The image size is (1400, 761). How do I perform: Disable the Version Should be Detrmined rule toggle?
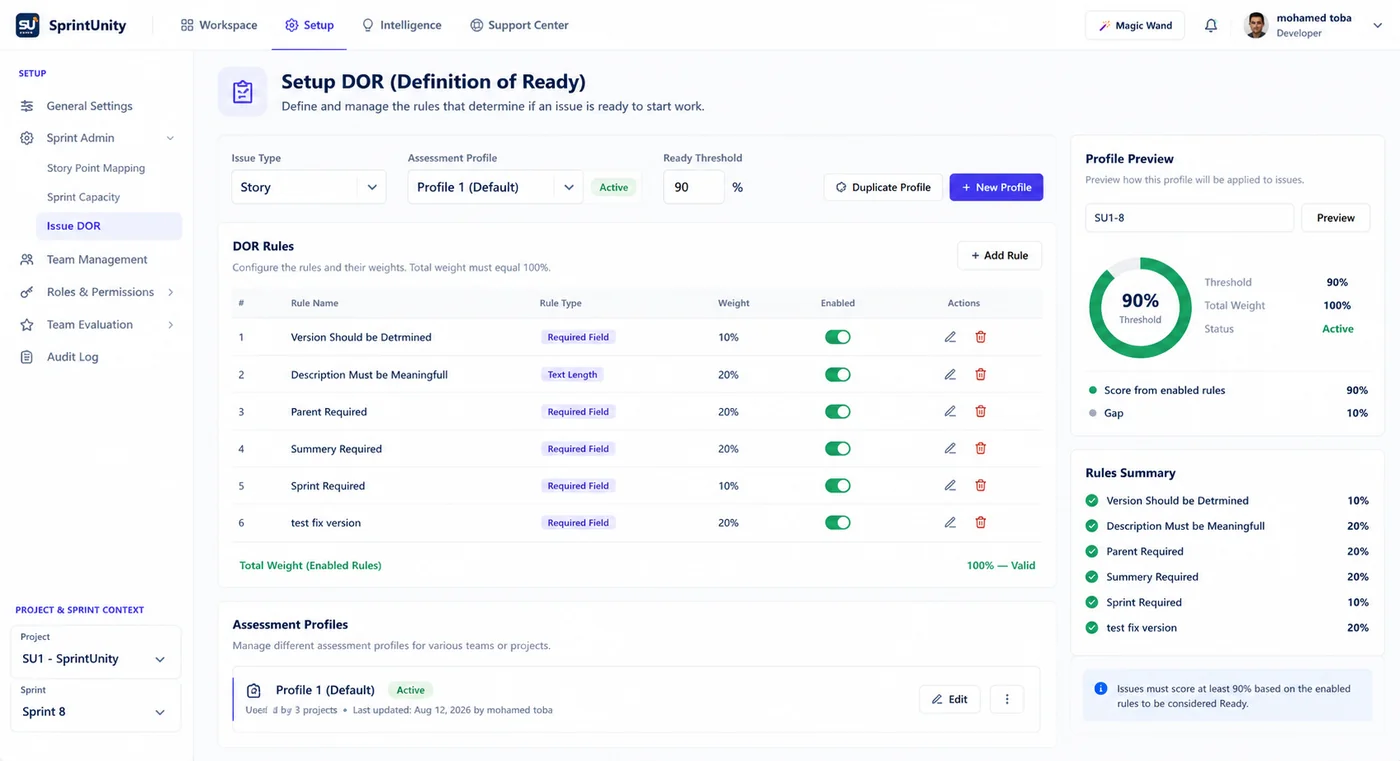838,337
